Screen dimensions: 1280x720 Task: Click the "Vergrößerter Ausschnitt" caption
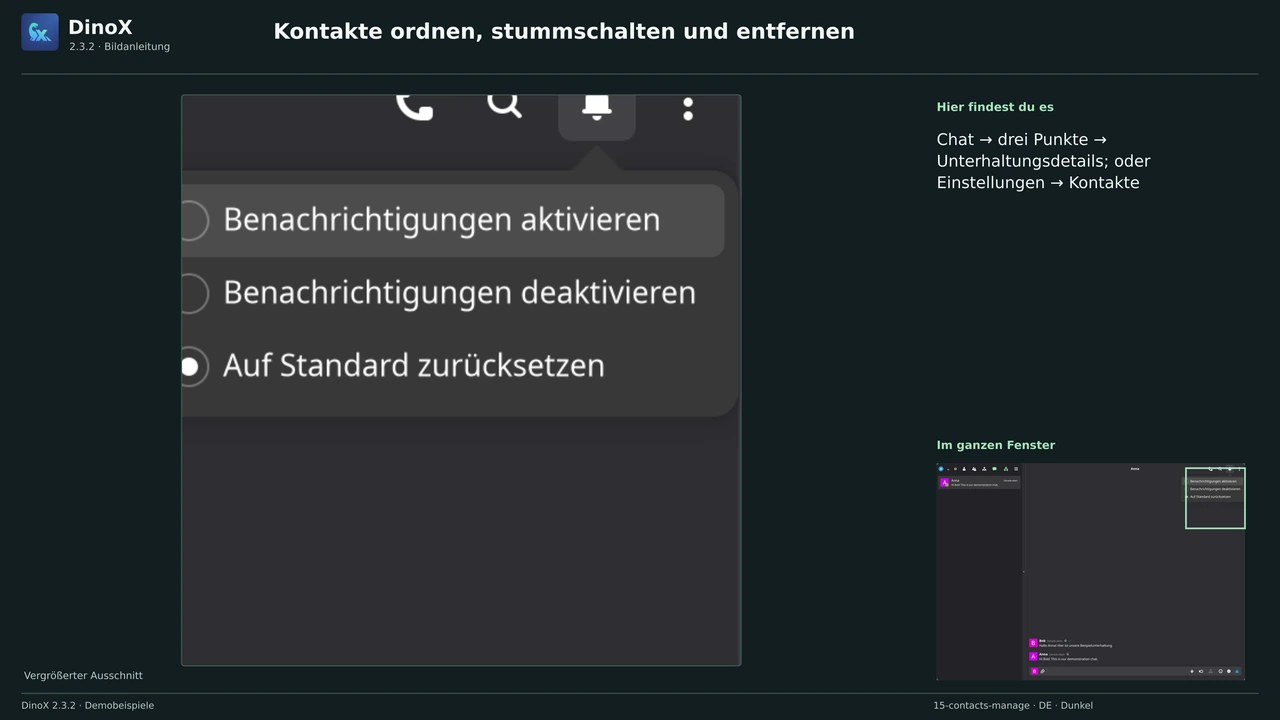coord(84,676)
